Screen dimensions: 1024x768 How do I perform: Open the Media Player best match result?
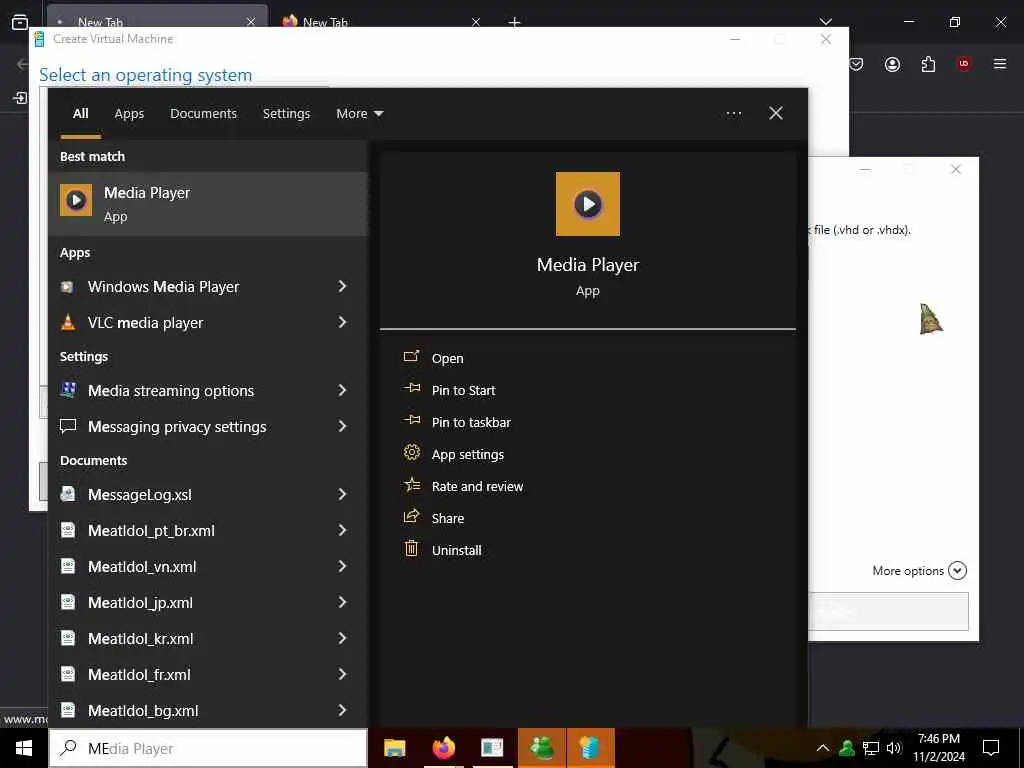click(208, 204)
